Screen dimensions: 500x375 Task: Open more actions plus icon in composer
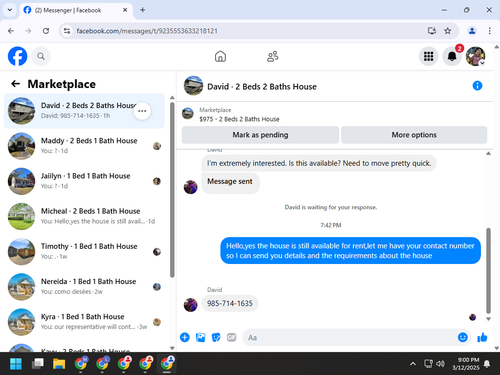[x=185, y=337]
